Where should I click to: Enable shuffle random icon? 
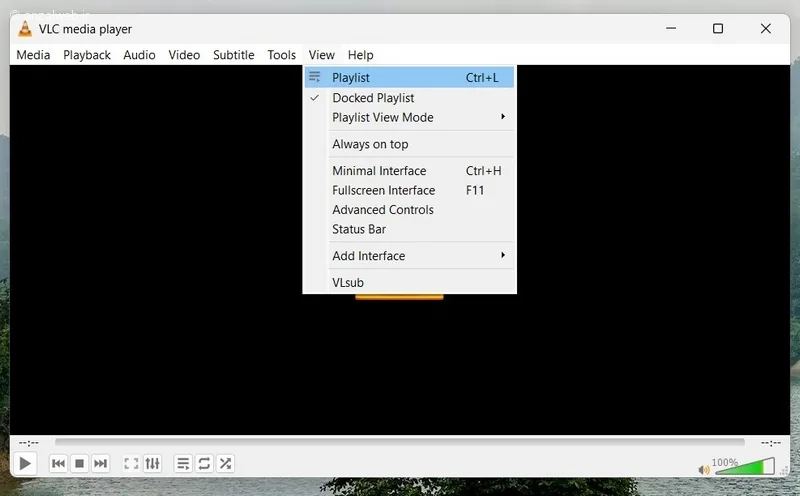point(226,464)
